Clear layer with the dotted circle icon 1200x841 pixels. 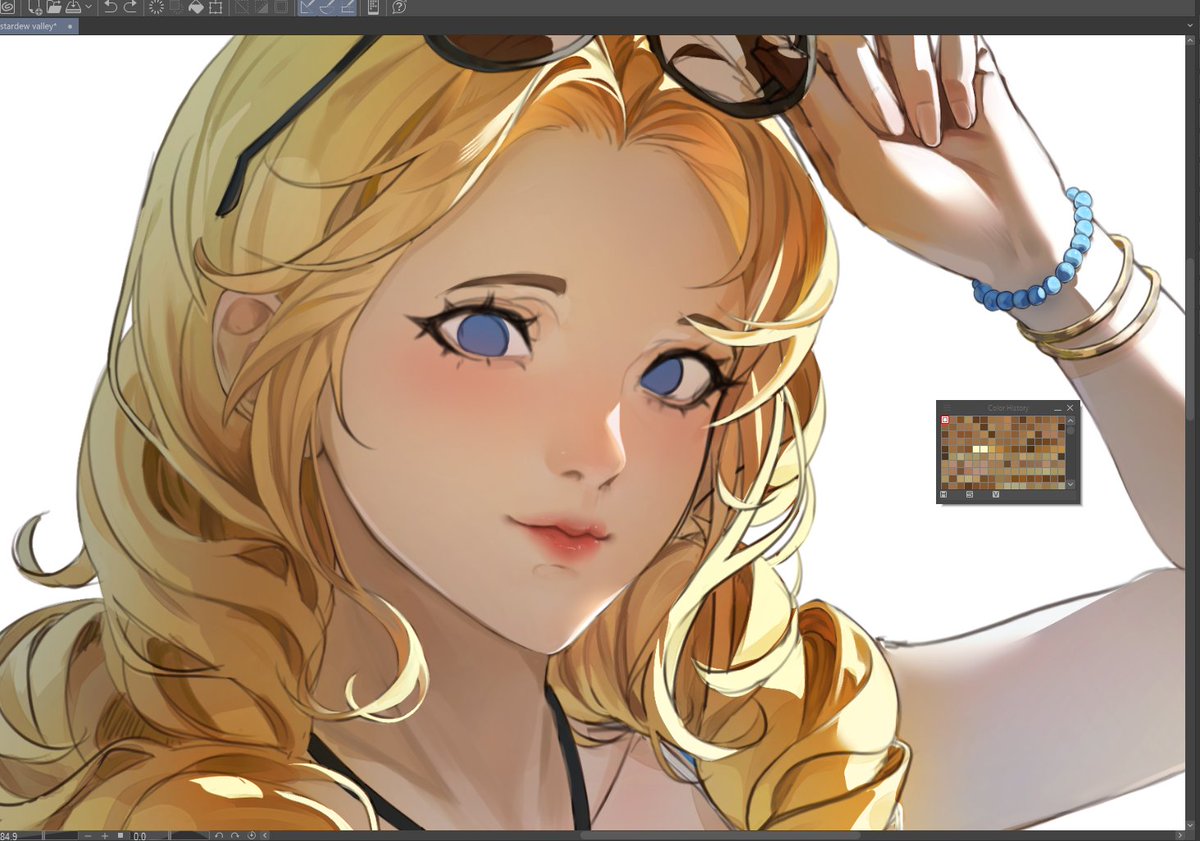156,7
